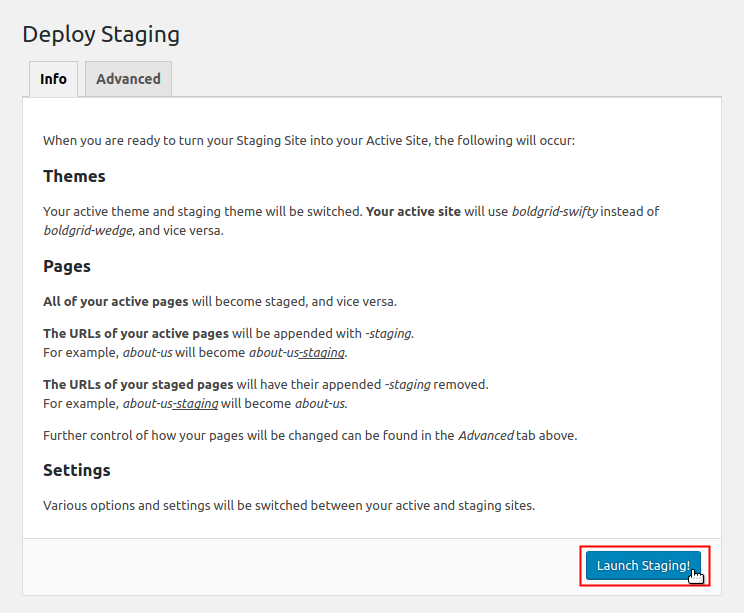Click the italic "Advanced" word in the paragraph
This screenshot has width=744, height=613.
pyautogui.click(x=486, y=435)
